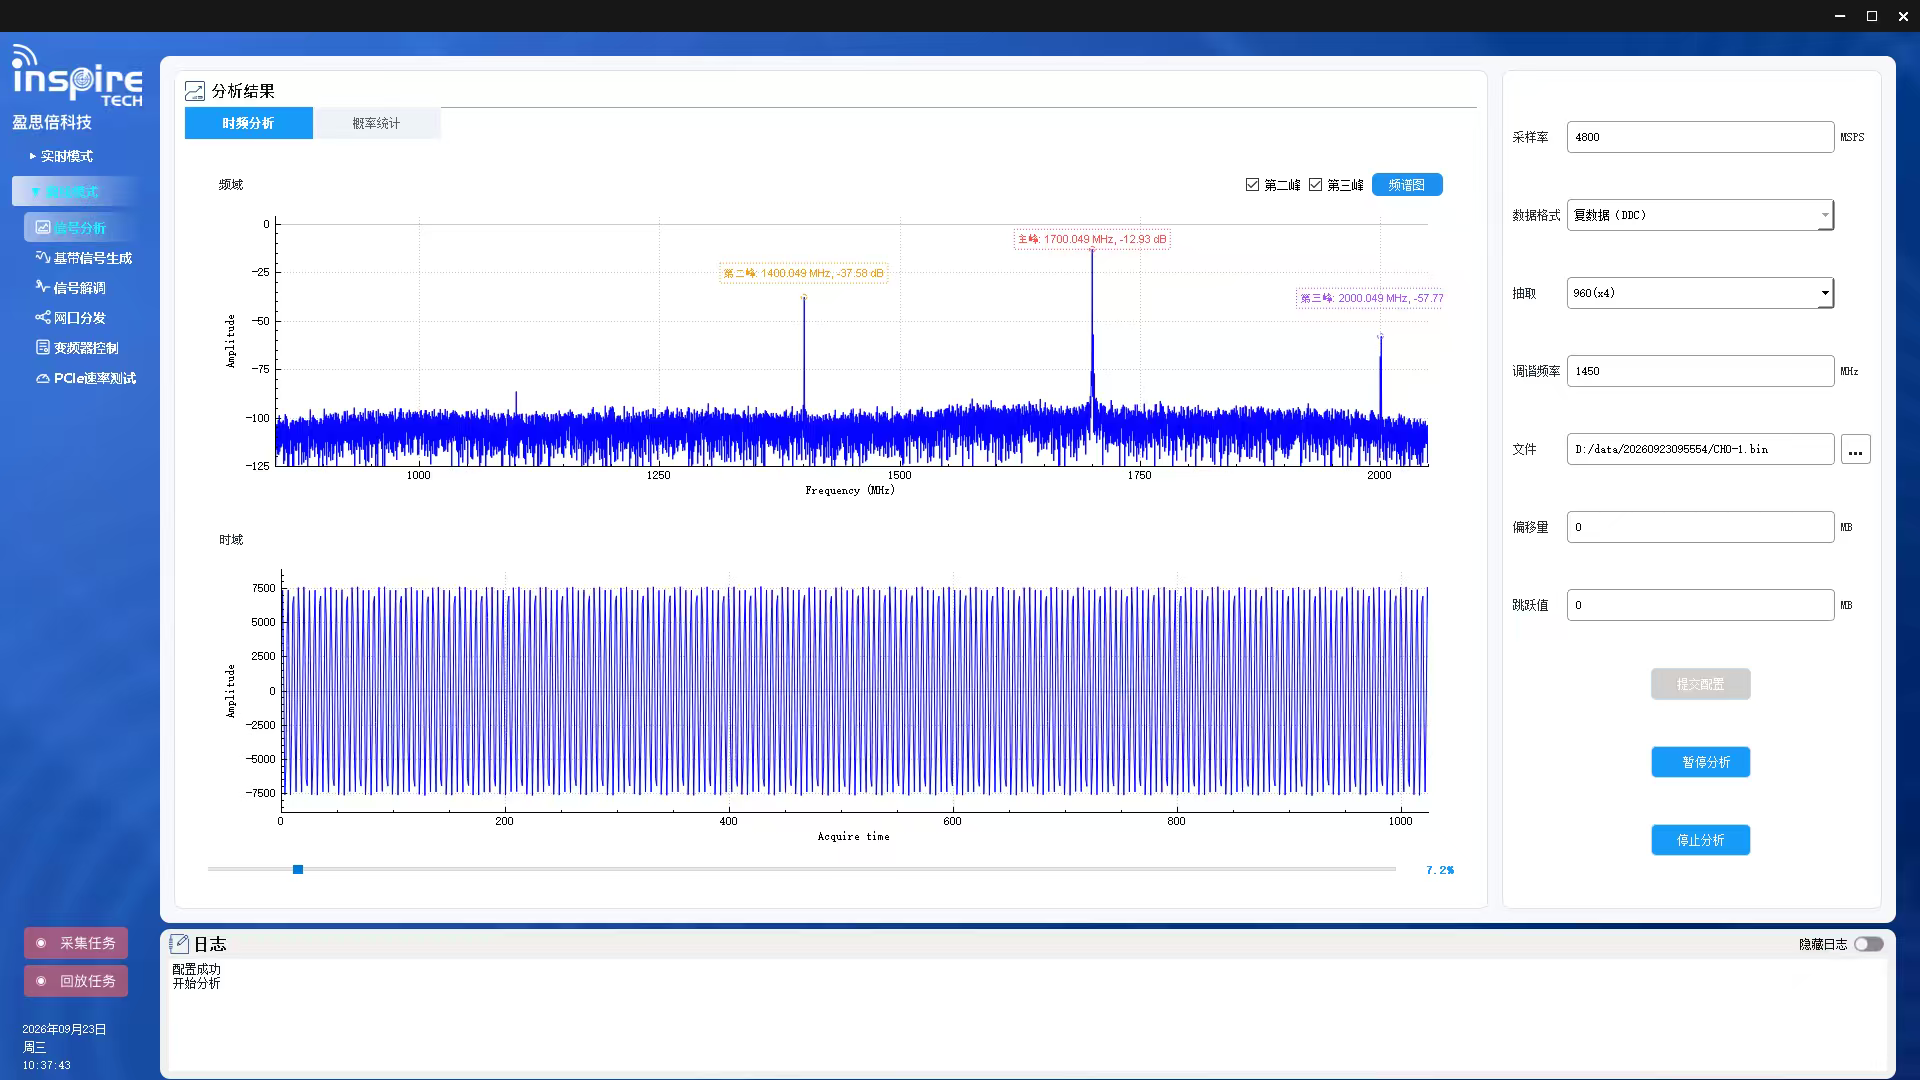
Task: Click in the 采样率 input field
Action: point(1700,137)
